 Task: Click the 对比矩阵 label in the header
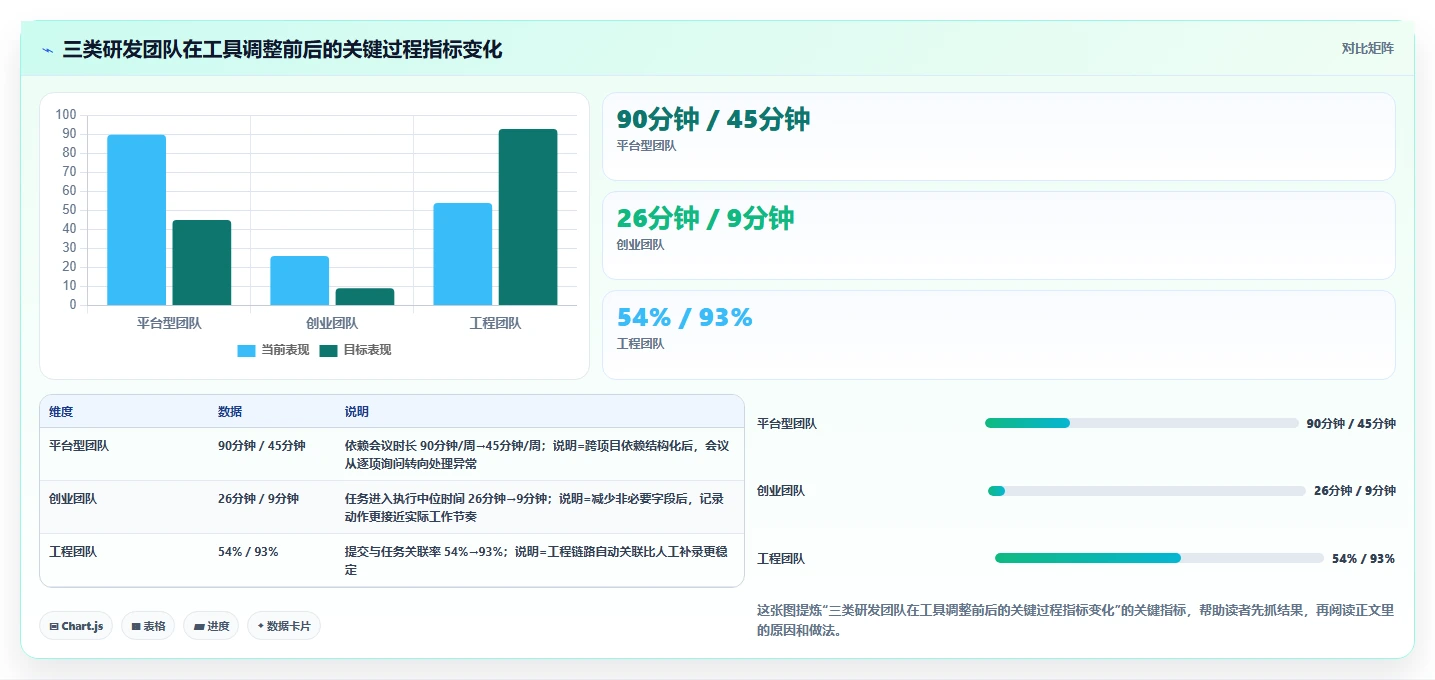(x=1367, y=48)
